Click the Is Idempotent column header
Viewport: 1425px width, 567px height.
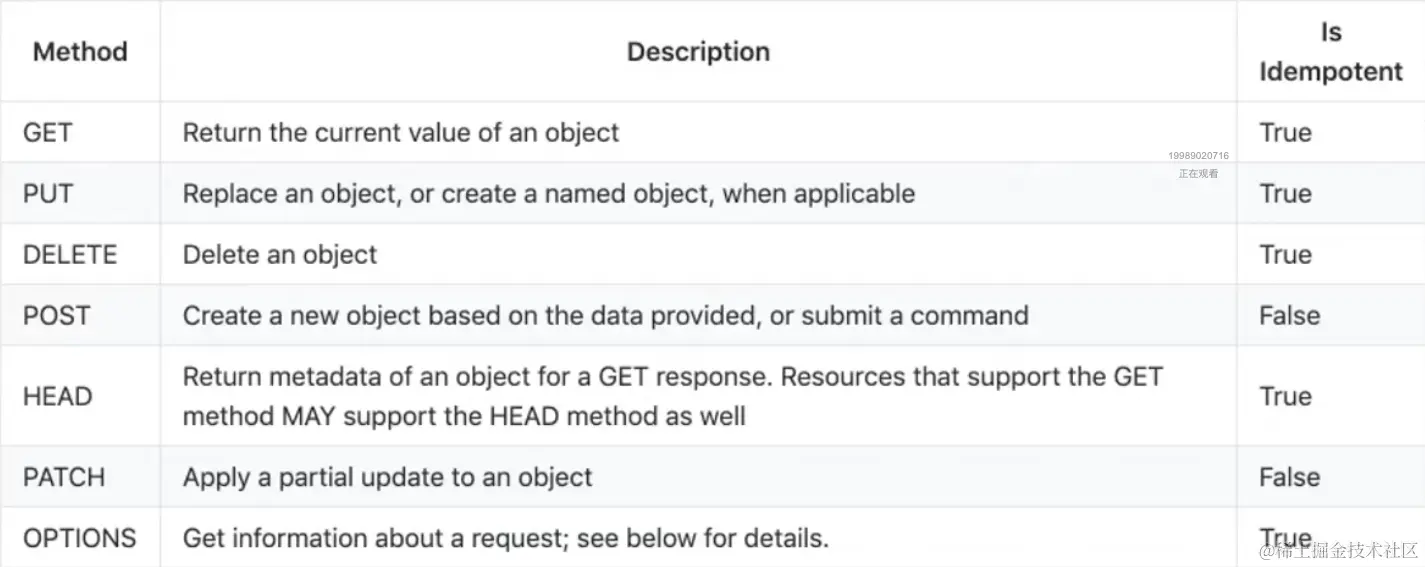pos(1330,52)
